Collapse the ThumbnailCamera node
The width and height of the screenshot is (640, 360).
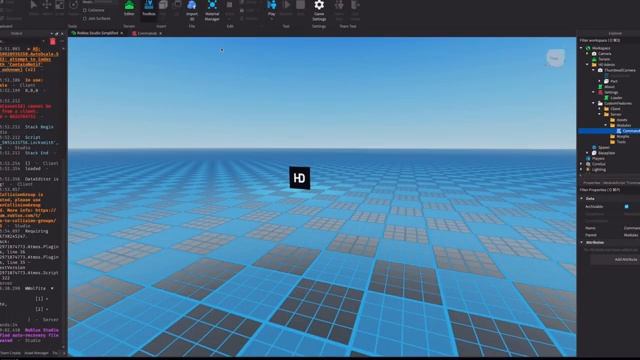pos(593,70)
